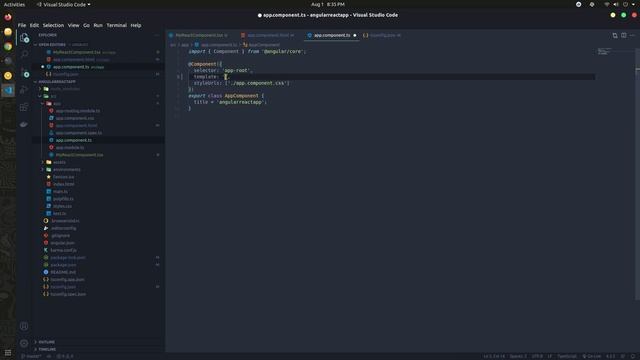
Task: Open the File menu
Action: pyautogui.click(x=22, y=25)
